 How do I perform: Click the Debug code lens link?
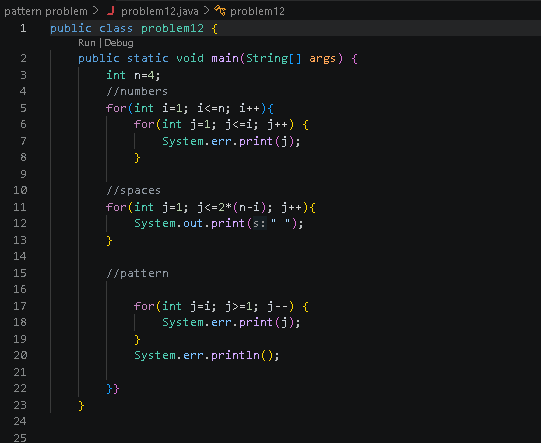(x=119, y=43)
